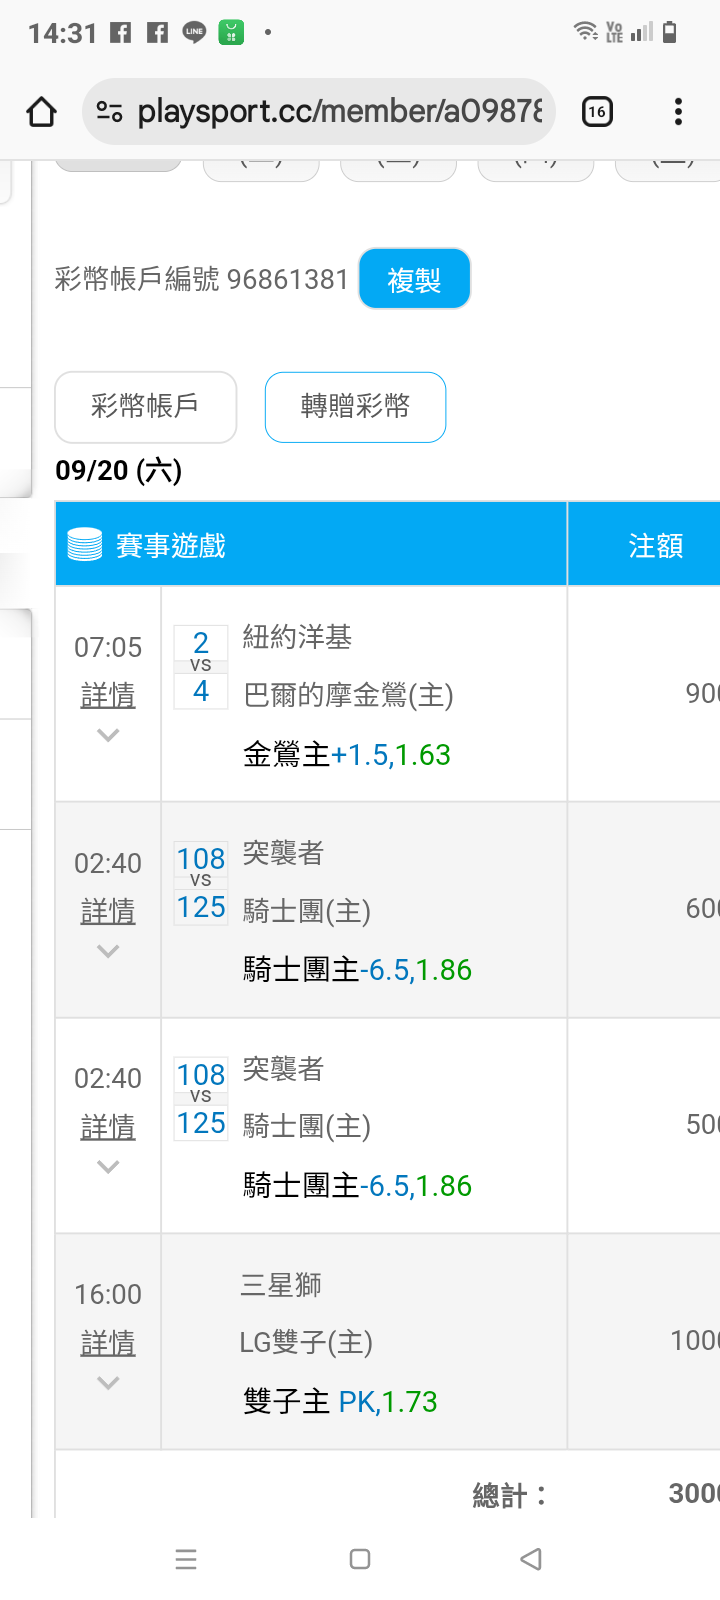The height and width of the screenshot is (1600, 720).
Task: Expand the chevron under the 16:00 game
Action: tap(108, 1383)
